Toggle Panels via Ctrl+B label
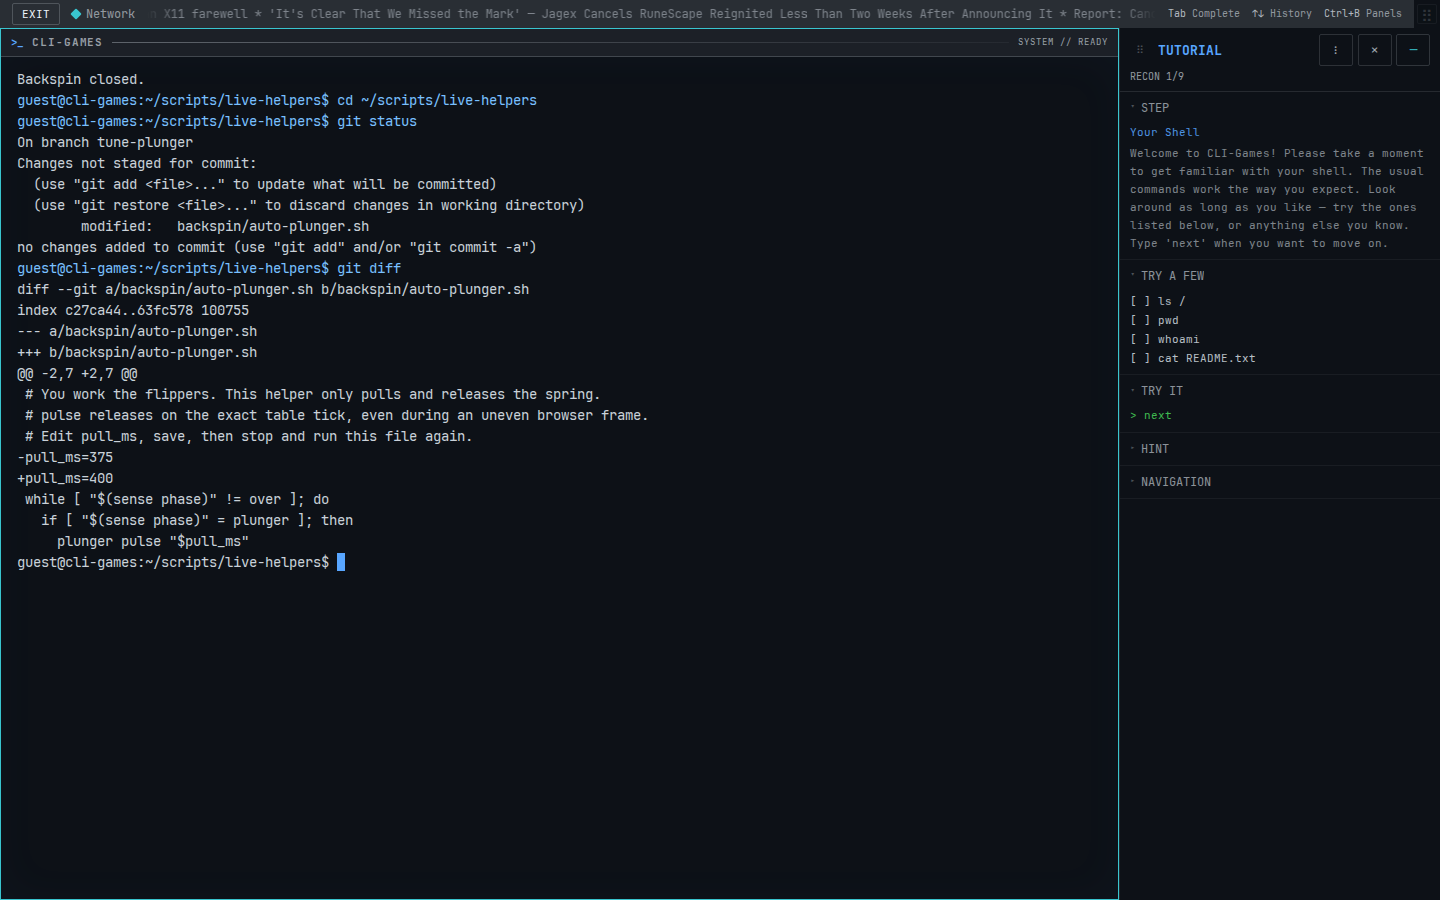The height and width of the screenshot is (900, 1440). point(1362,14)
